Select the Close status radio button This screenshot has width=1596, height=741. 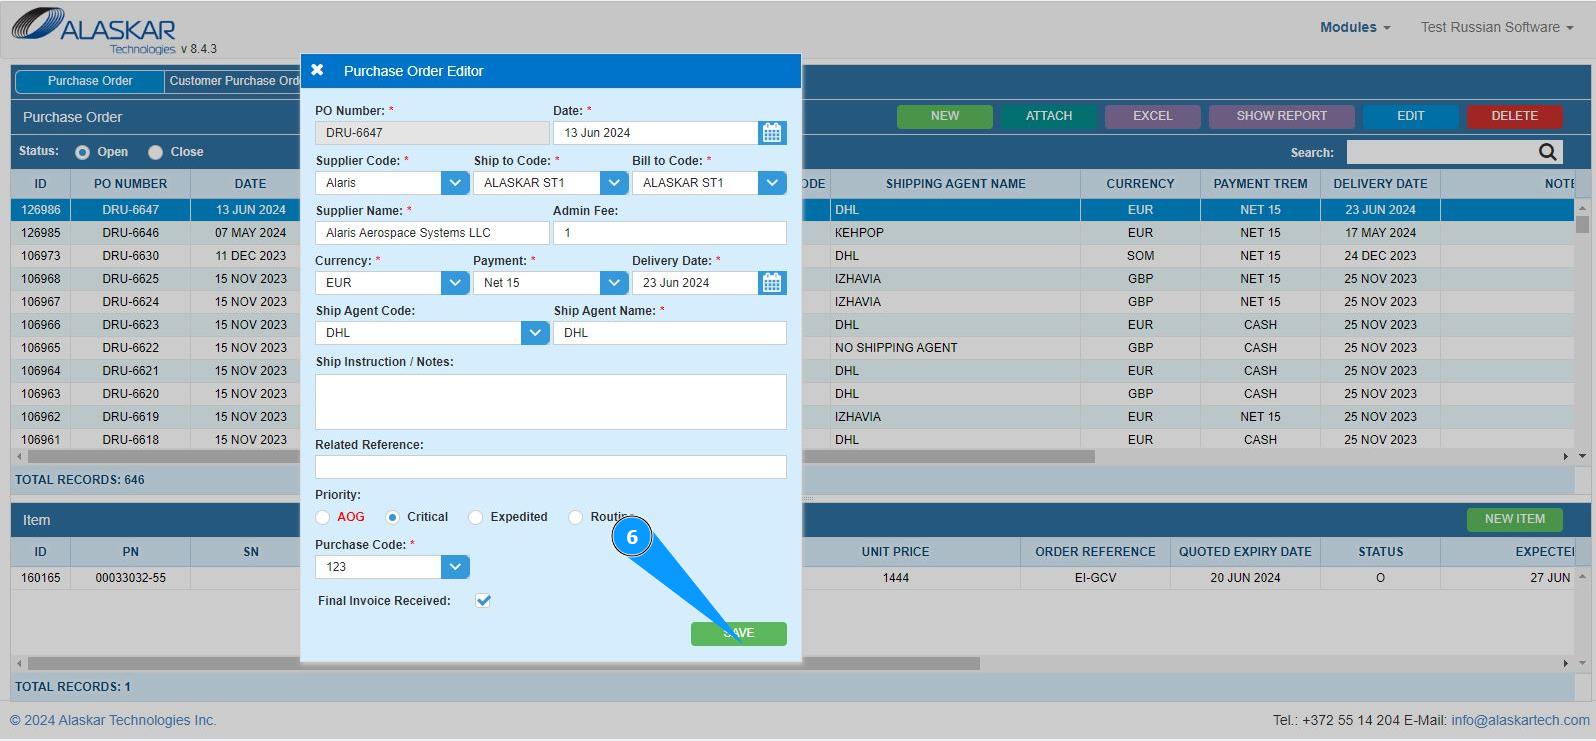point(155,152)
